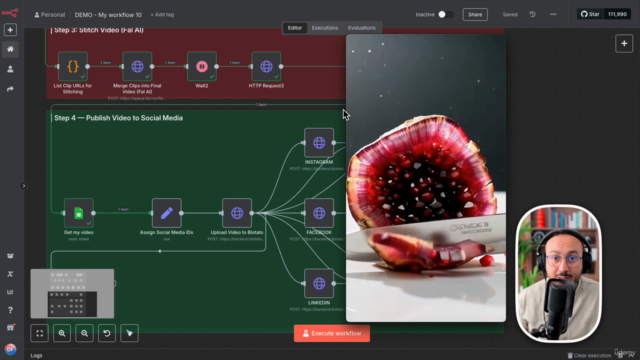Select the Step 3 Stitch Video sticky title

pyautogui.click(x=99, y=30)
